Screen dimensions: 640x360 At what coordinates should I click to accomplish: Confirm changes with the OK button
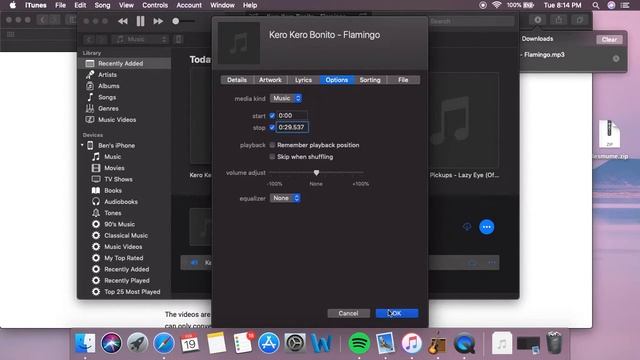coord(397,313)
